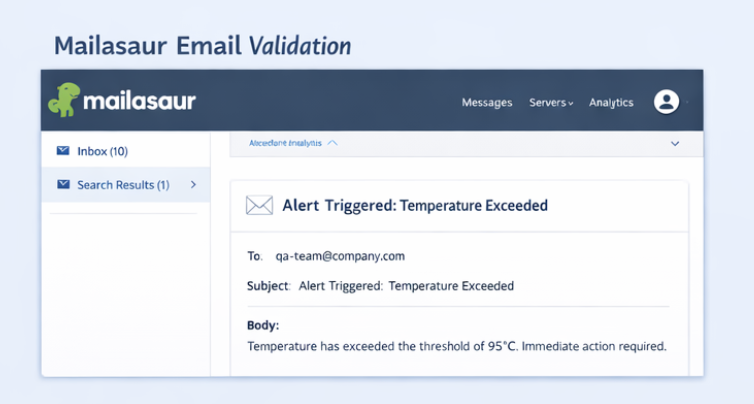Click the outlined envelope beside the alert title

pos(259,206)
